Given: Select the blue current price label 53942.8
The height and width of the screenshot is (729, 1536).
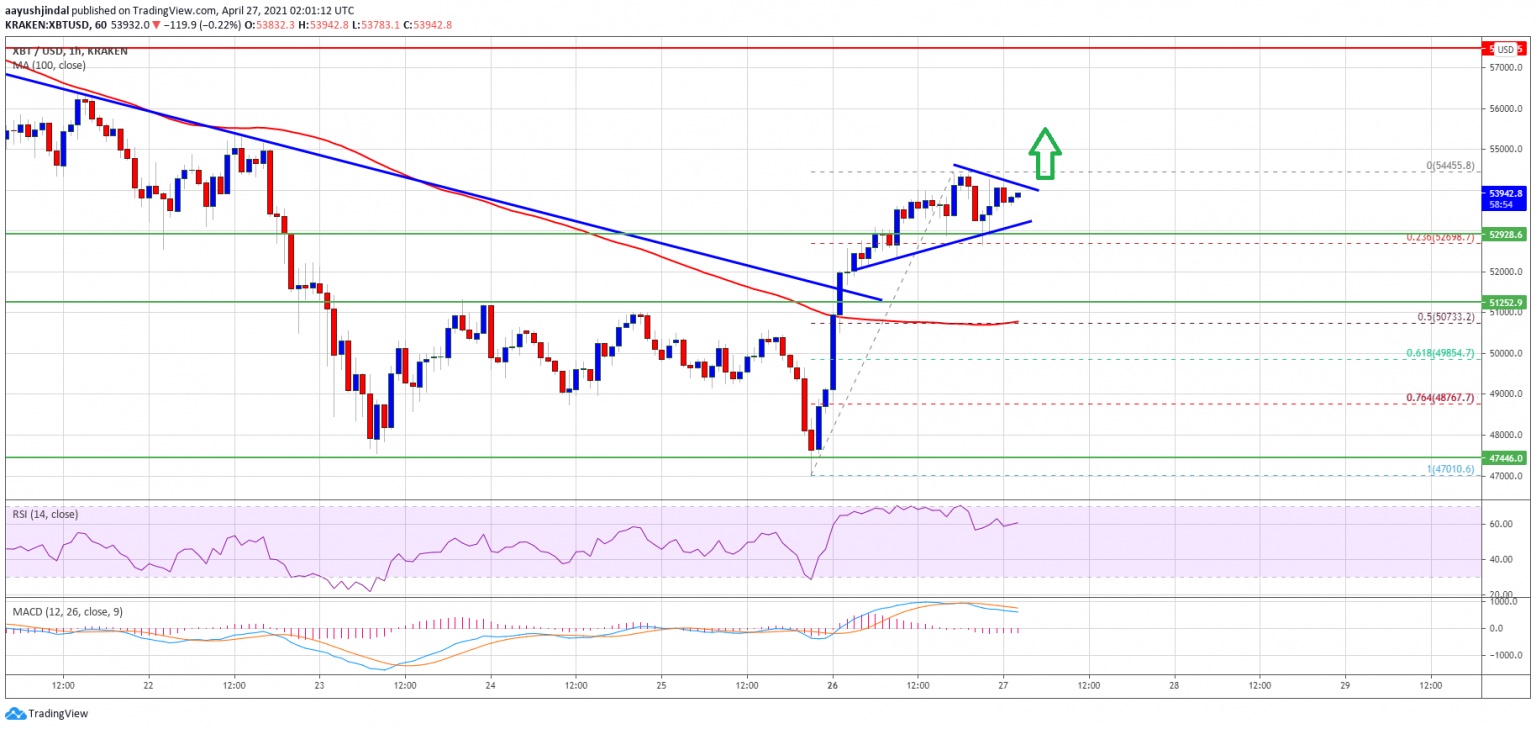Looking at the screenshot, I should click(x=1505, y=193).
